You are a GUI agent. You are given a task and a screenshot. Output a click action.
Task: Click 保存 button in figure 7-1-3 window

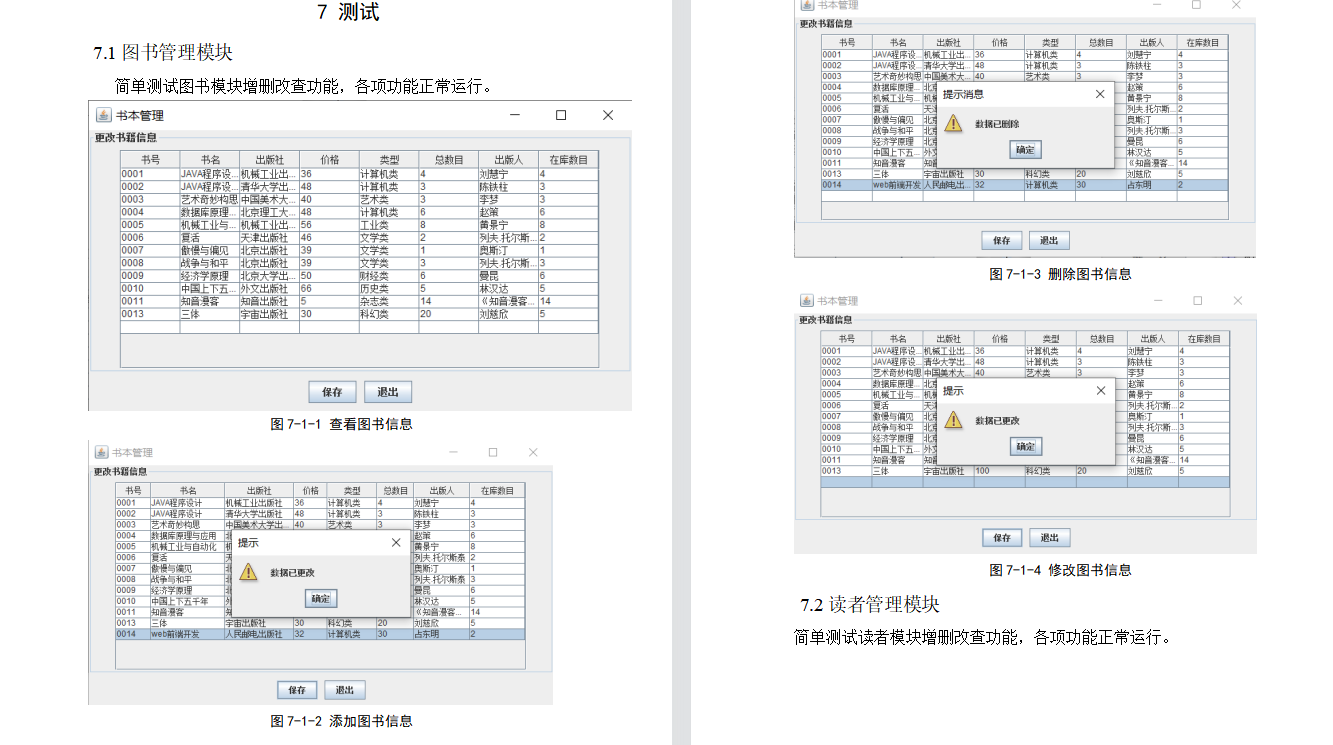coord(1001,241)
